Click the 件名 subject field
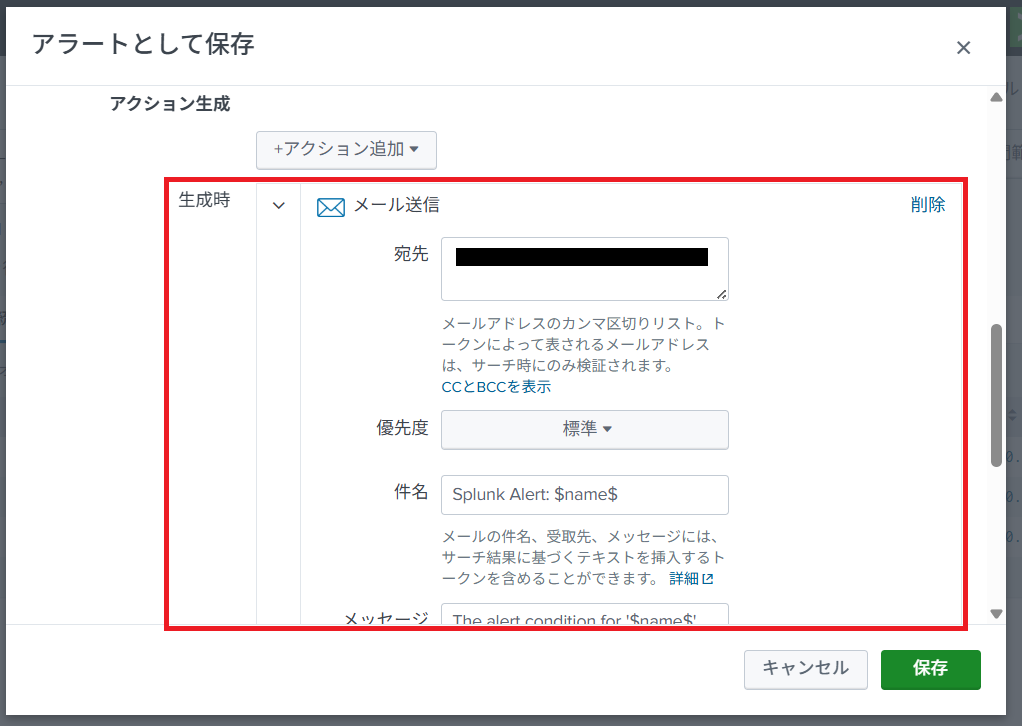The image size is (1022, 726). (584, 495)
